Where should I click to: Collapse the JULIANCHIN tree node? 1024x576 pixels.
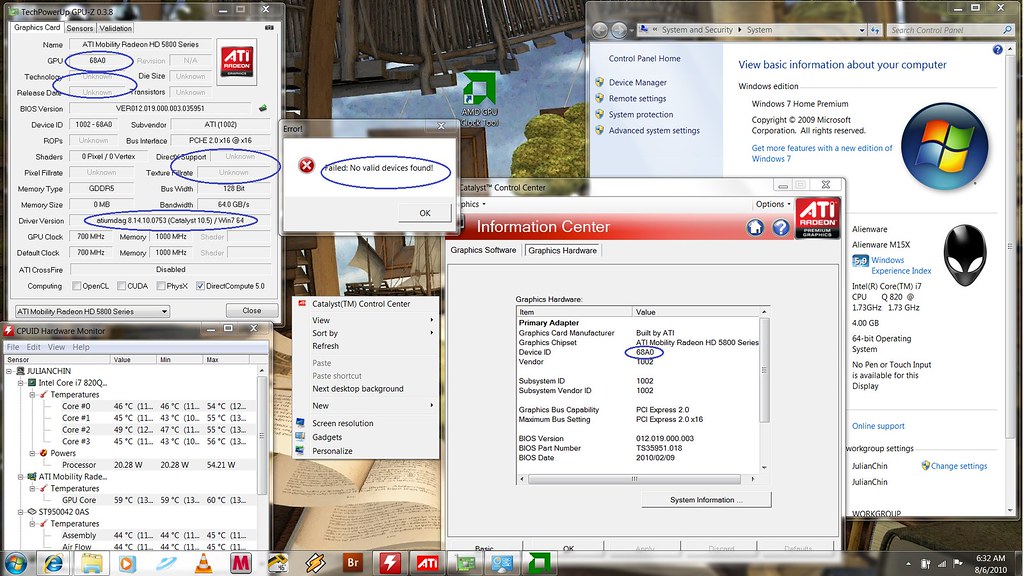click(x=10, y=371)
